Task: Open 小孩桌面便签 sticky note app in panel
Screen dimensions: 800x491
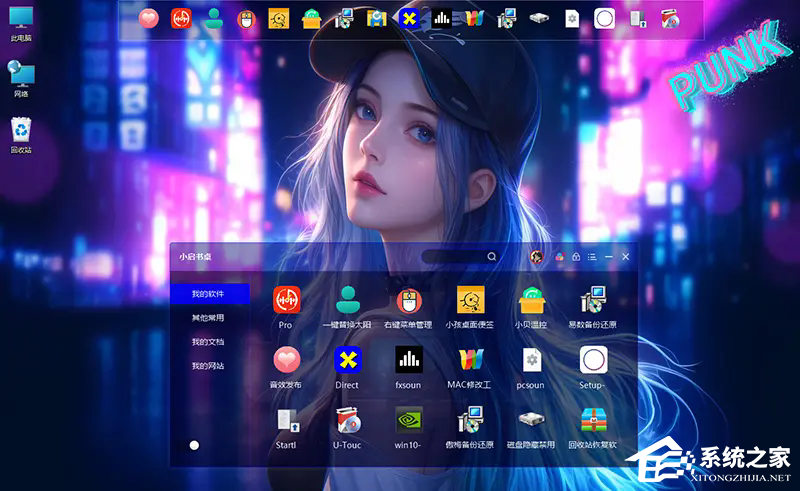Action: [x=470, y=300]
